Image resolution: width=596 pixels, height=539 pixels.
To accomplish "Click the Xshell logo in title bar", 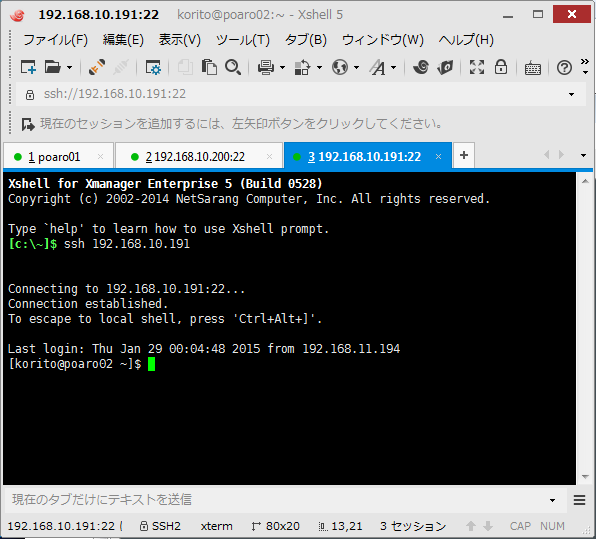I will 17,15.
